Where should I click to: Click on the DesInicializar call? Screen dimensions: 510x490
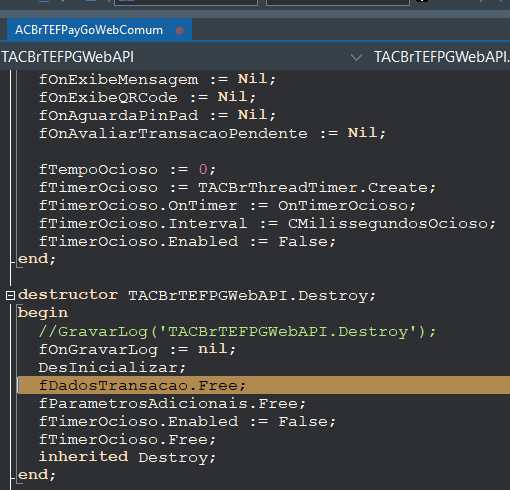112,368
